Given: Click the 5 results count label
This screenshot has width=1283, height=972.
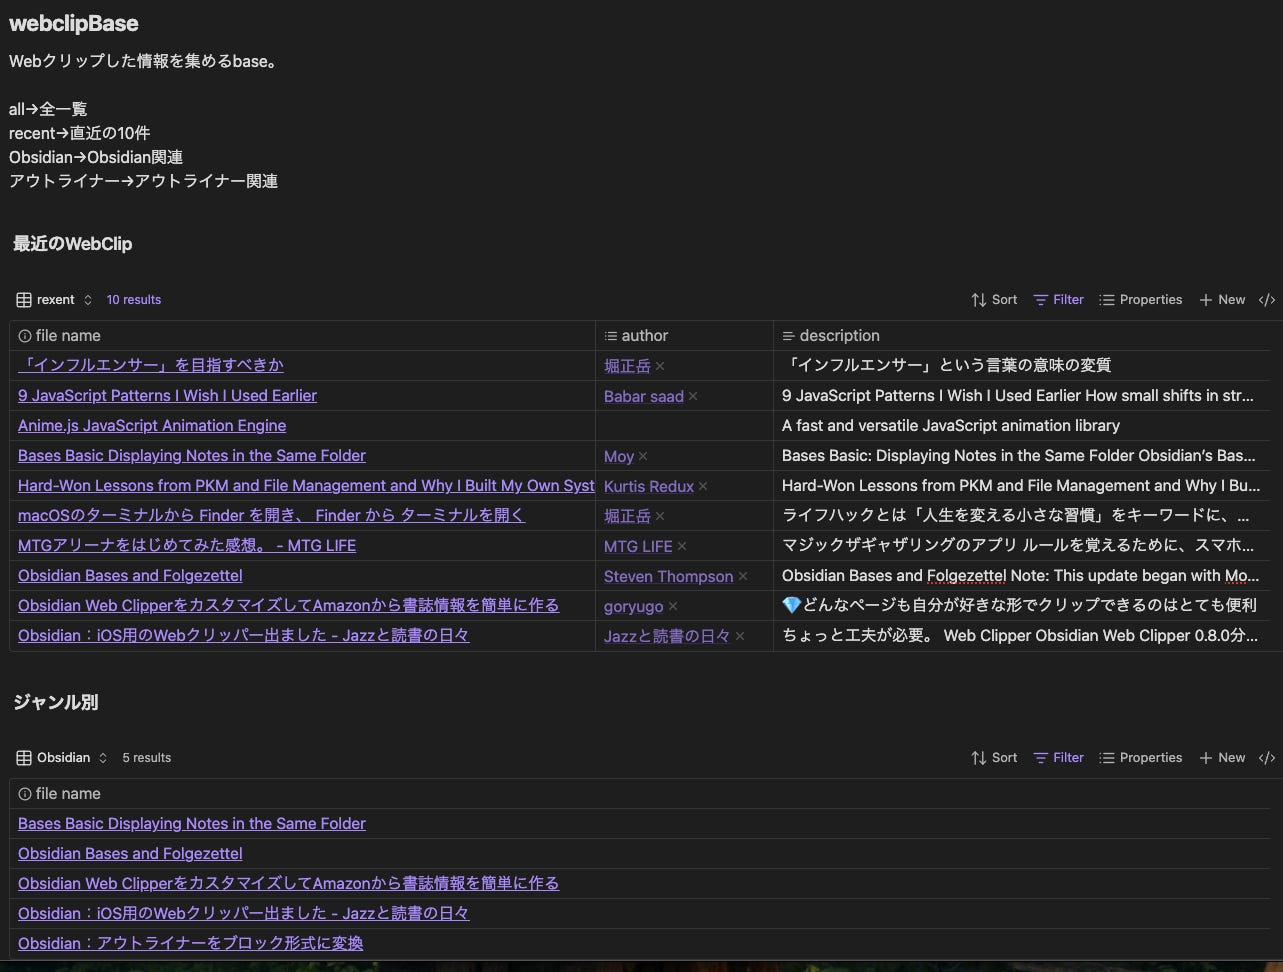Looking at the screenshot, I should coord(147,758).
